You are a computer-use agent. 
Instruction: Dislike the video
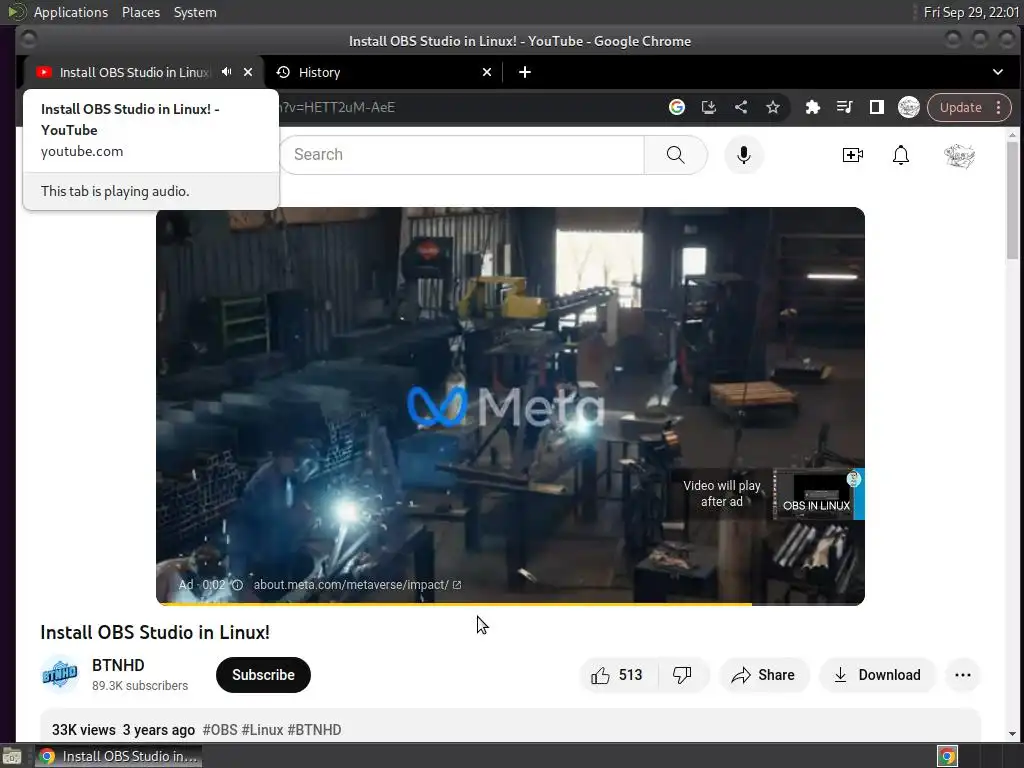(x=682, y=675)
